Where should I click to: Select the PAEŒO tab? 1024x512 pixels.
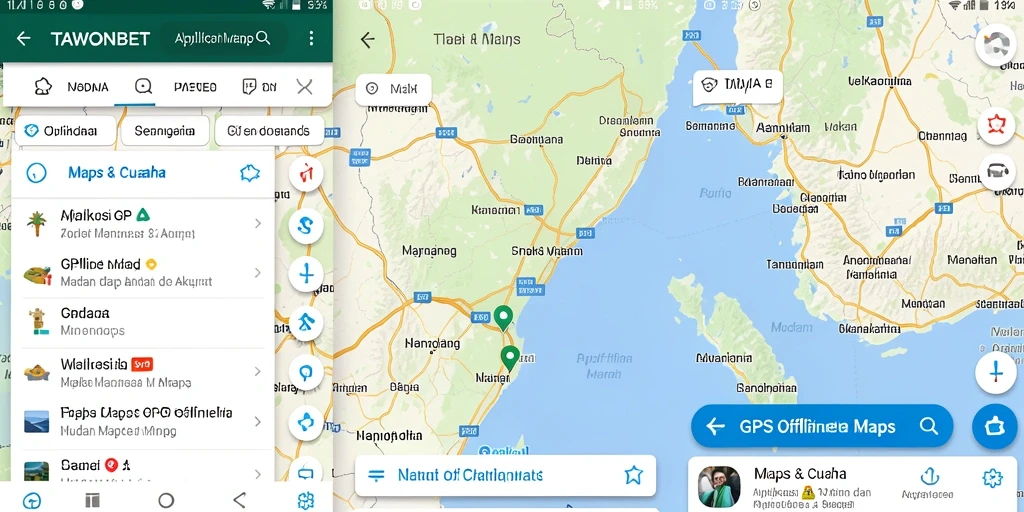pyautogui.click(x=195, y=87)
